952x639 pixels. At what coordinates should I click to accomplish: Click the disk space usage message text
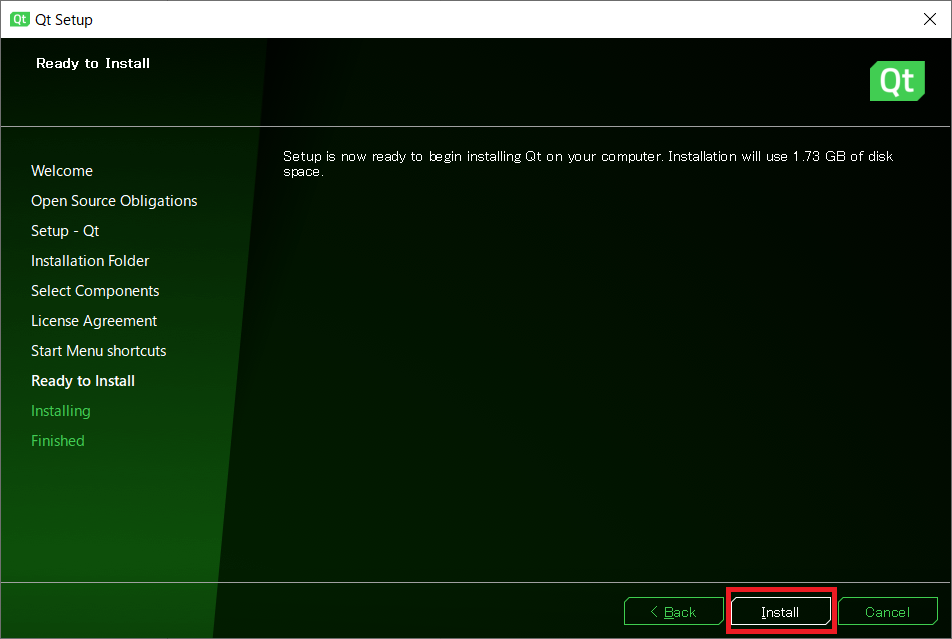pyautogui.click(x=588, y=163)
